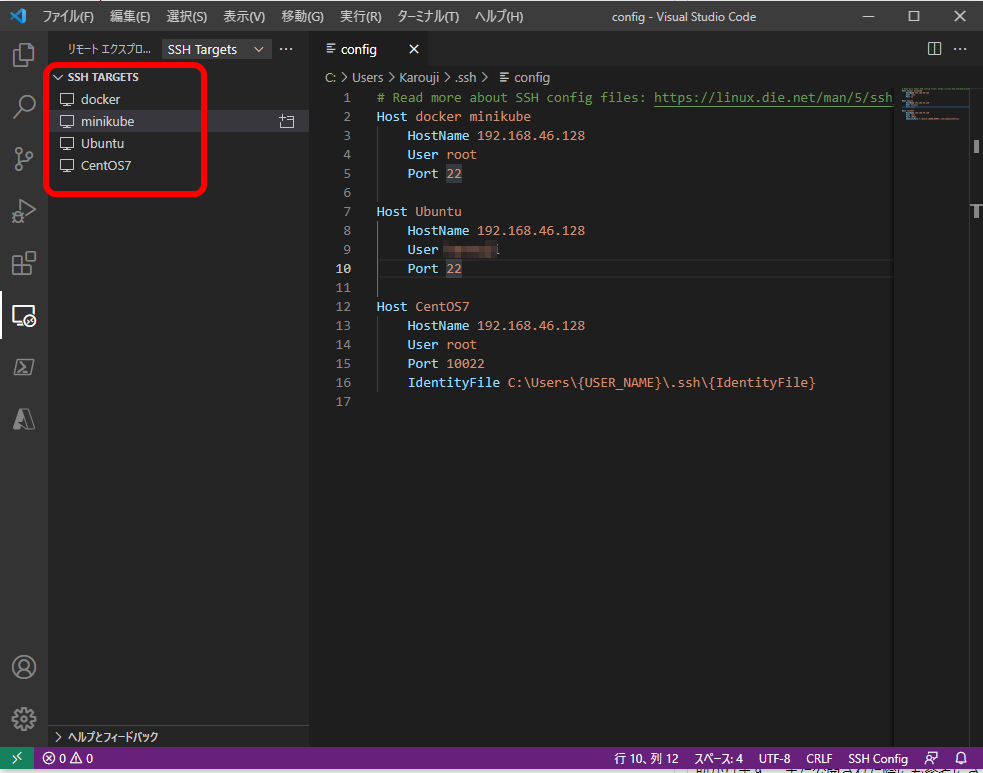Change language mode via SSH Config status item

pos(878,758)
